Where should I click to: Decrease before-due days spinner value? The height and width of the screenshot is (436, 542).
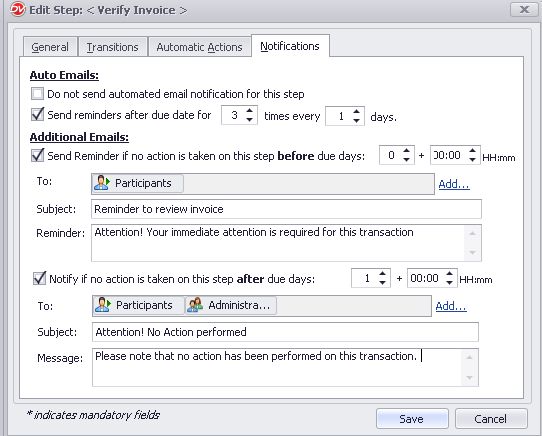pos(406,159)
